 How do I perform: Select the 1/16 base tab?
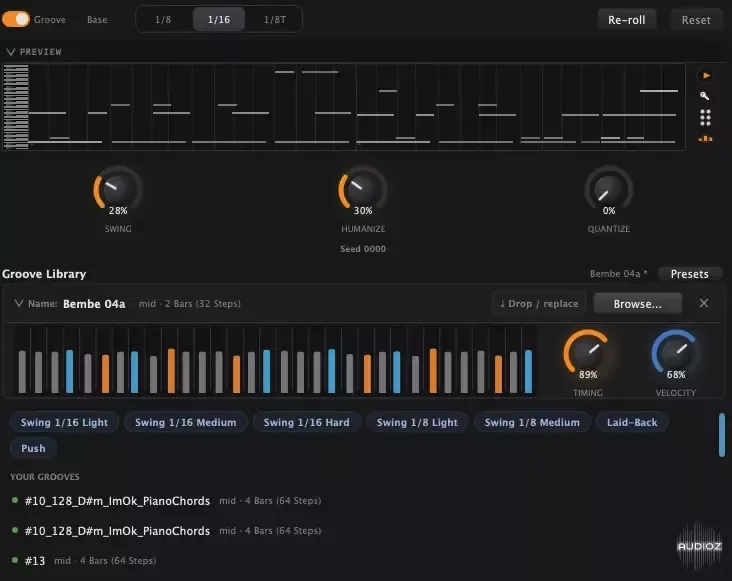click(218, 20)
